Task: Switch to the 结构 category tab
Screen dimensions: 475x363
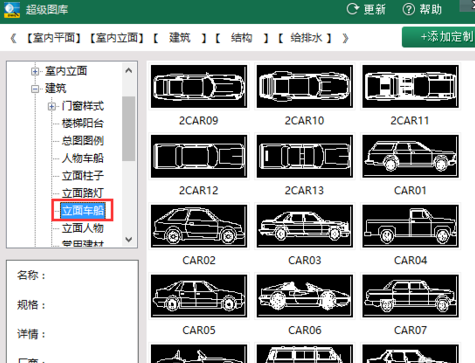Action: coord(242,38)
